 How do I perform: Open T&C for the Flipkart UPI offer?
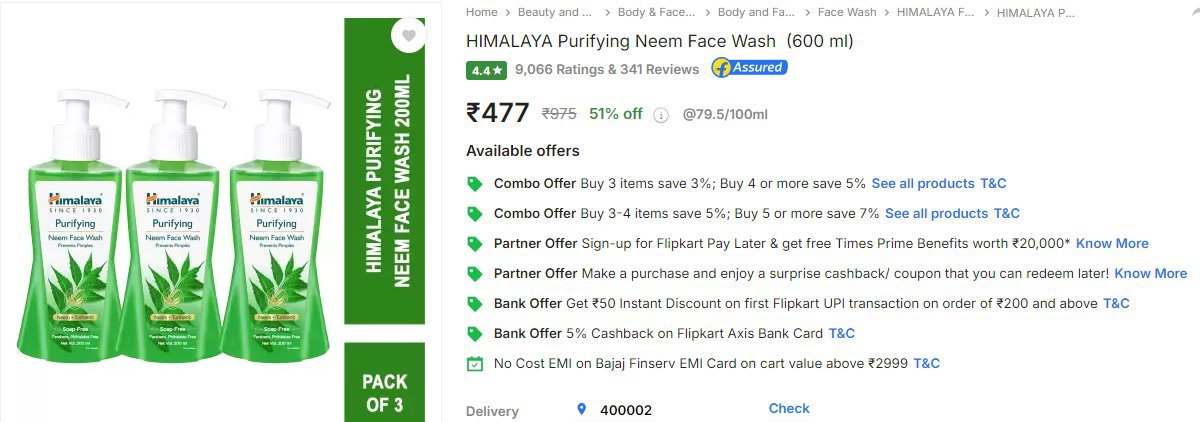[x=1116, y=303]
